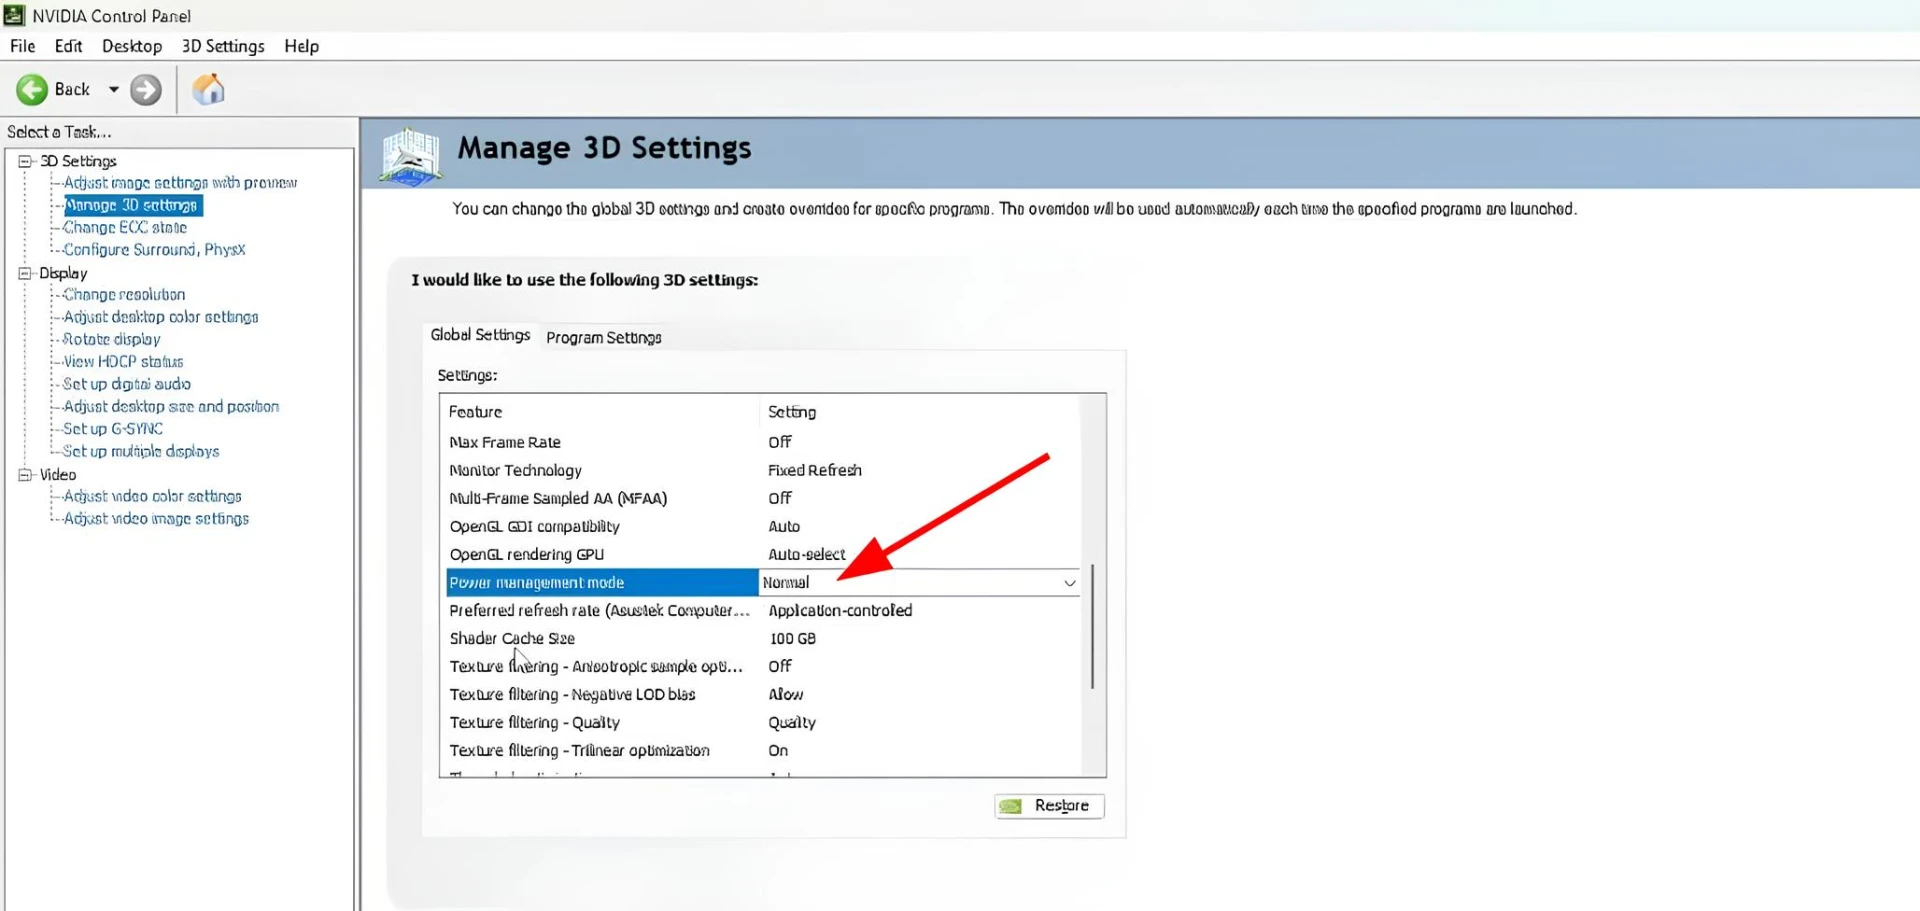The height and width of the screenshot is (911, 1920).
Task: Select the Max Frame Rate row
Action: (763, 442)
